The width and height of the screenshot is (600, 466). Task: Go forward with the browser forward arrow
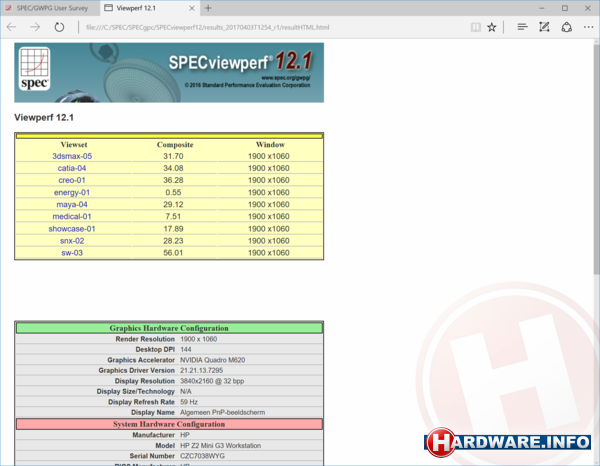(x=35, y=27)
